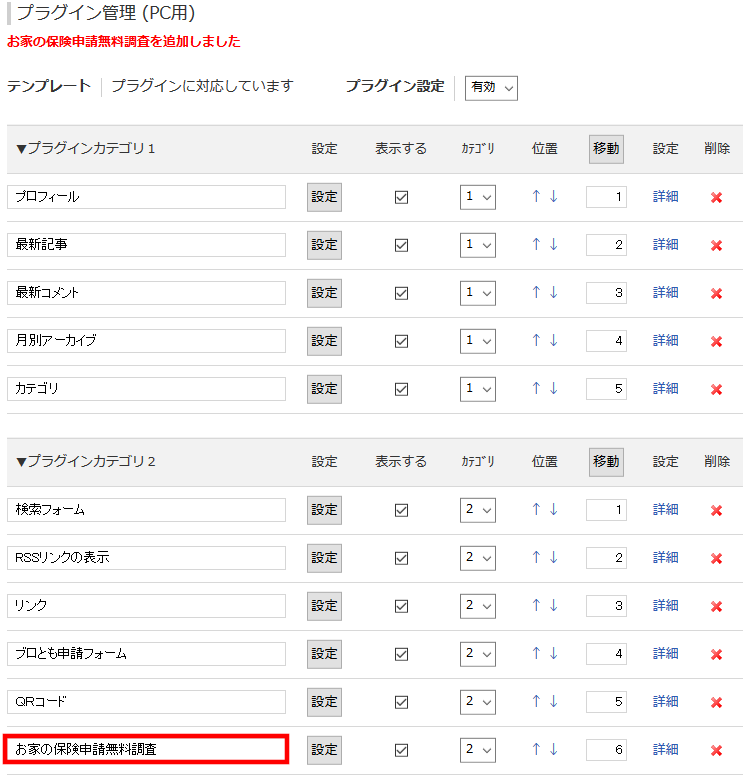Uncheck 表示する for the プロフィール plugin
749x777 pixels.
coord(402,197)
